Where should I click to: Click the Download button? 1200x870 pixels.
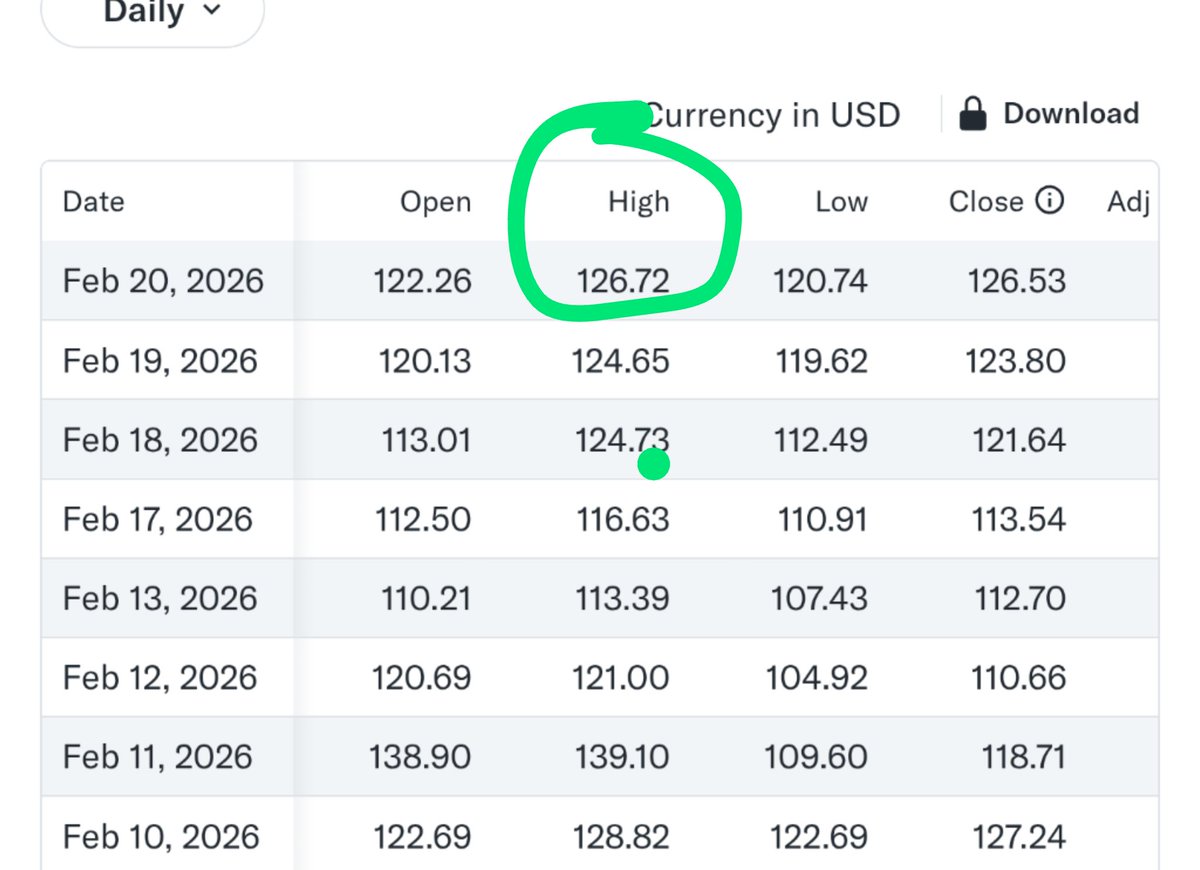coord(1071,114)
